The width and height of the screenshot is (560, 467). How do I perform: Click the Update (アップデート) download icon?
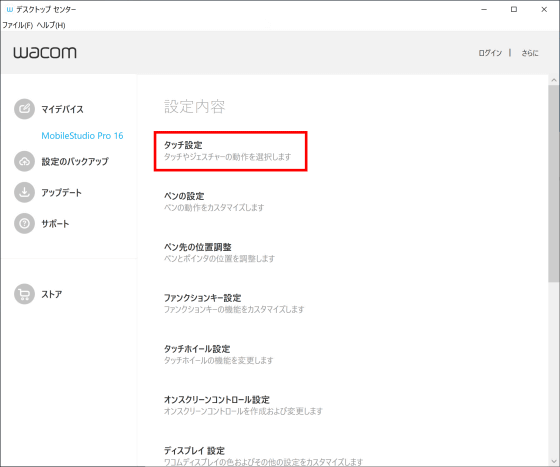tap(24, 192)
